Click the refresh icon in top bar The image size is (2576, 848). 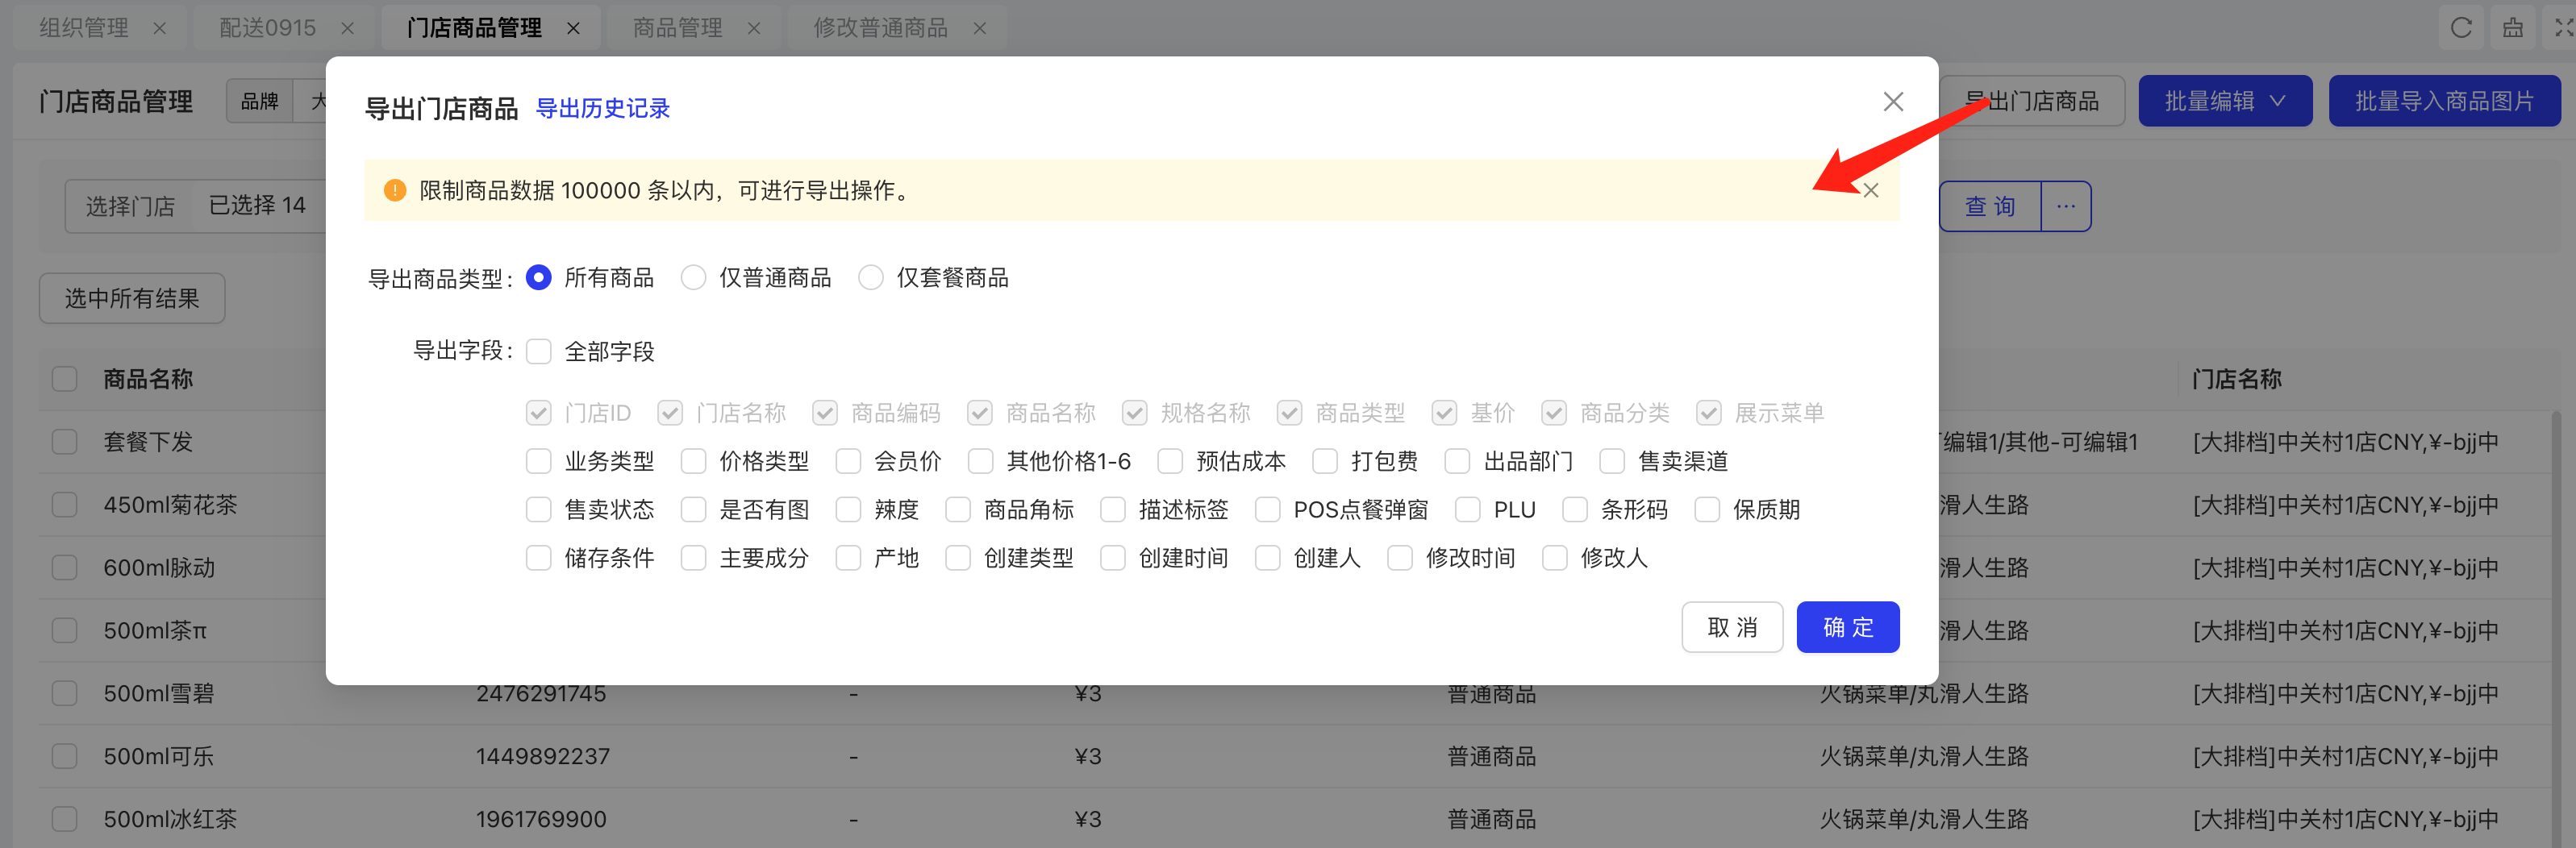(x=2461, y=28)
